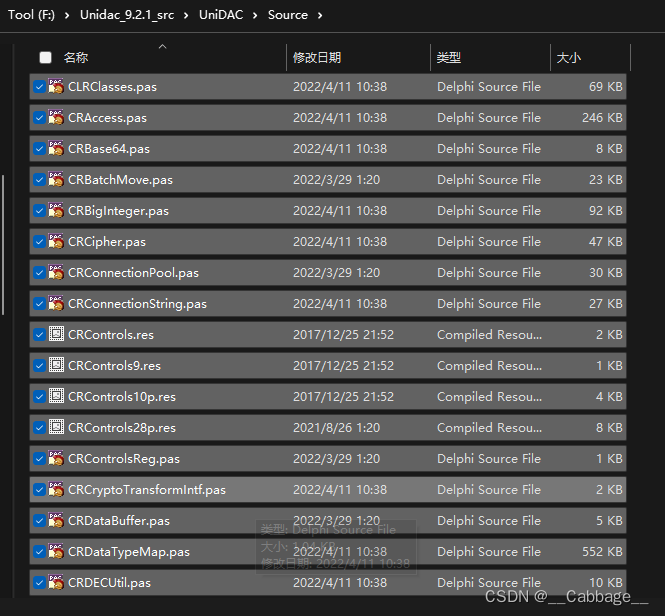Click the CRControls28p.res resource icon
This screenshot has width=665, height=616.
(x=56, y=427)
